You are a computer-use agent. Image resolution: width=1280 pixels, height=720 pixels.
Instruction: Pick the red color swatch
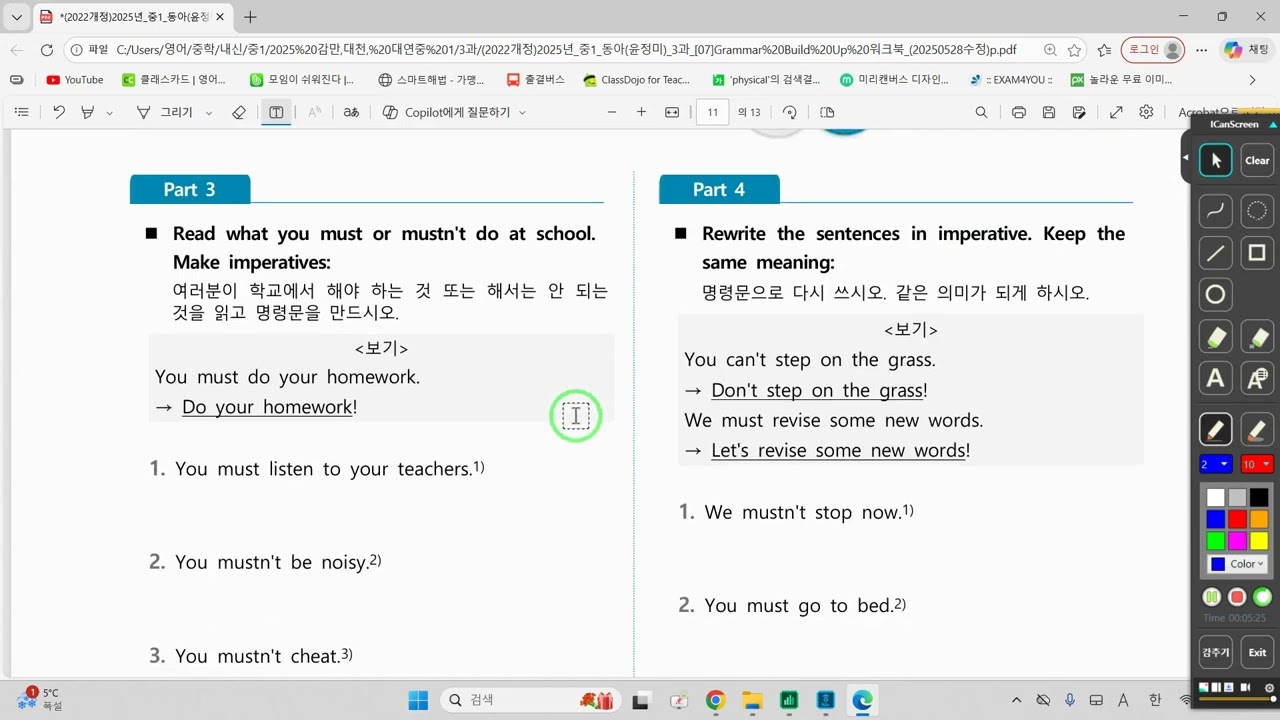[1237, 519]
